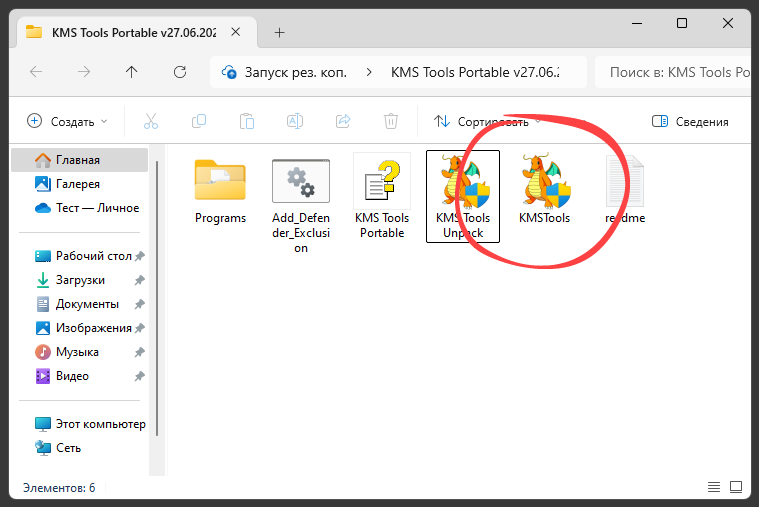This screenshot has height=507, width=759.
Task: Switch to large icons view in status bar
Action: [x=736, y=488]
